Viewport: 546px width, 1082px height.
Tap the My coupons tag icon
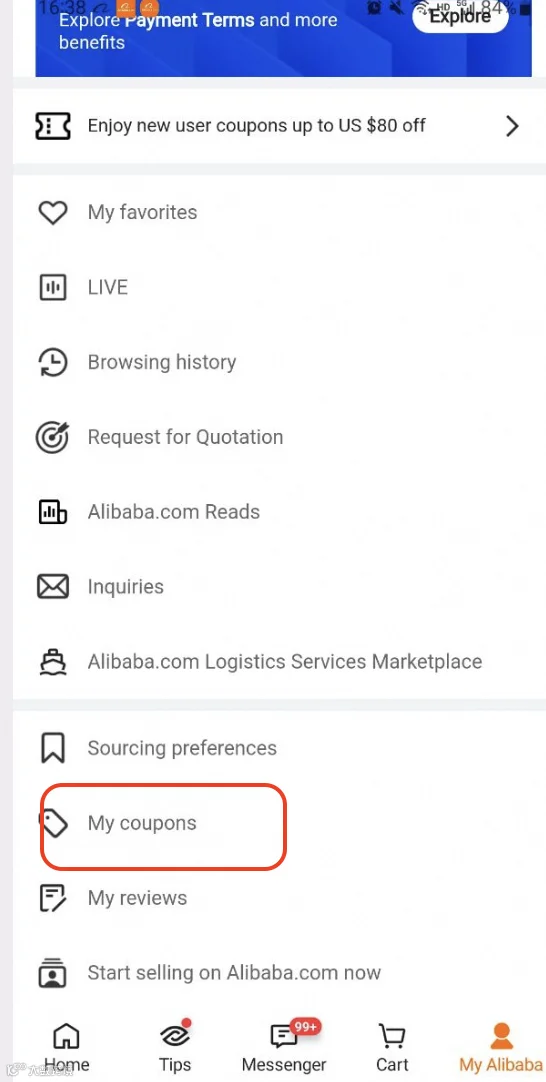(54, 823)
